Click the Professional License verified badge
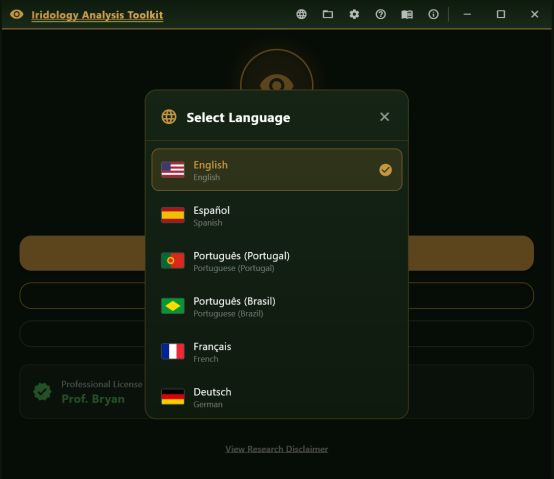Screen dimensions: 554x479 (x=42, y=391)
